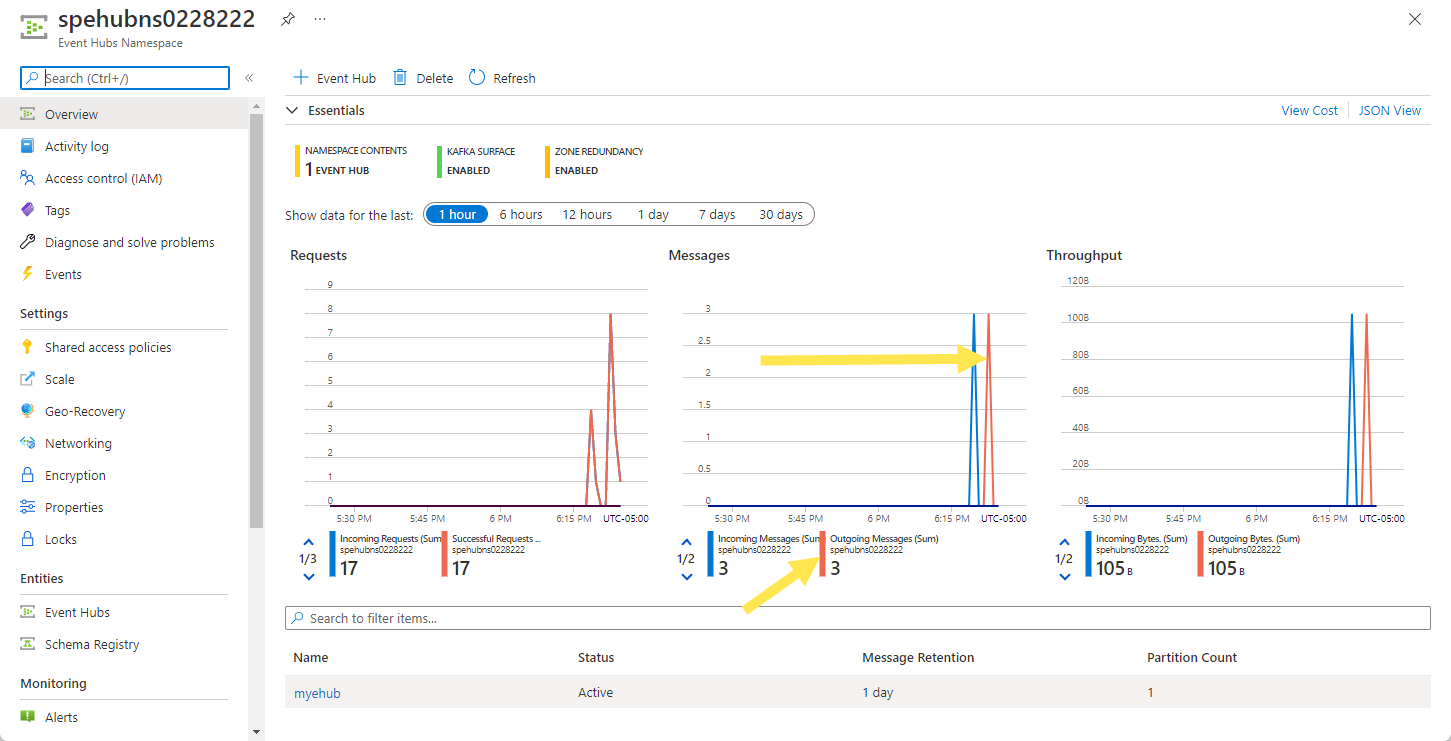
Task: Collapse the Essentials section
Action: coord(292,110)
